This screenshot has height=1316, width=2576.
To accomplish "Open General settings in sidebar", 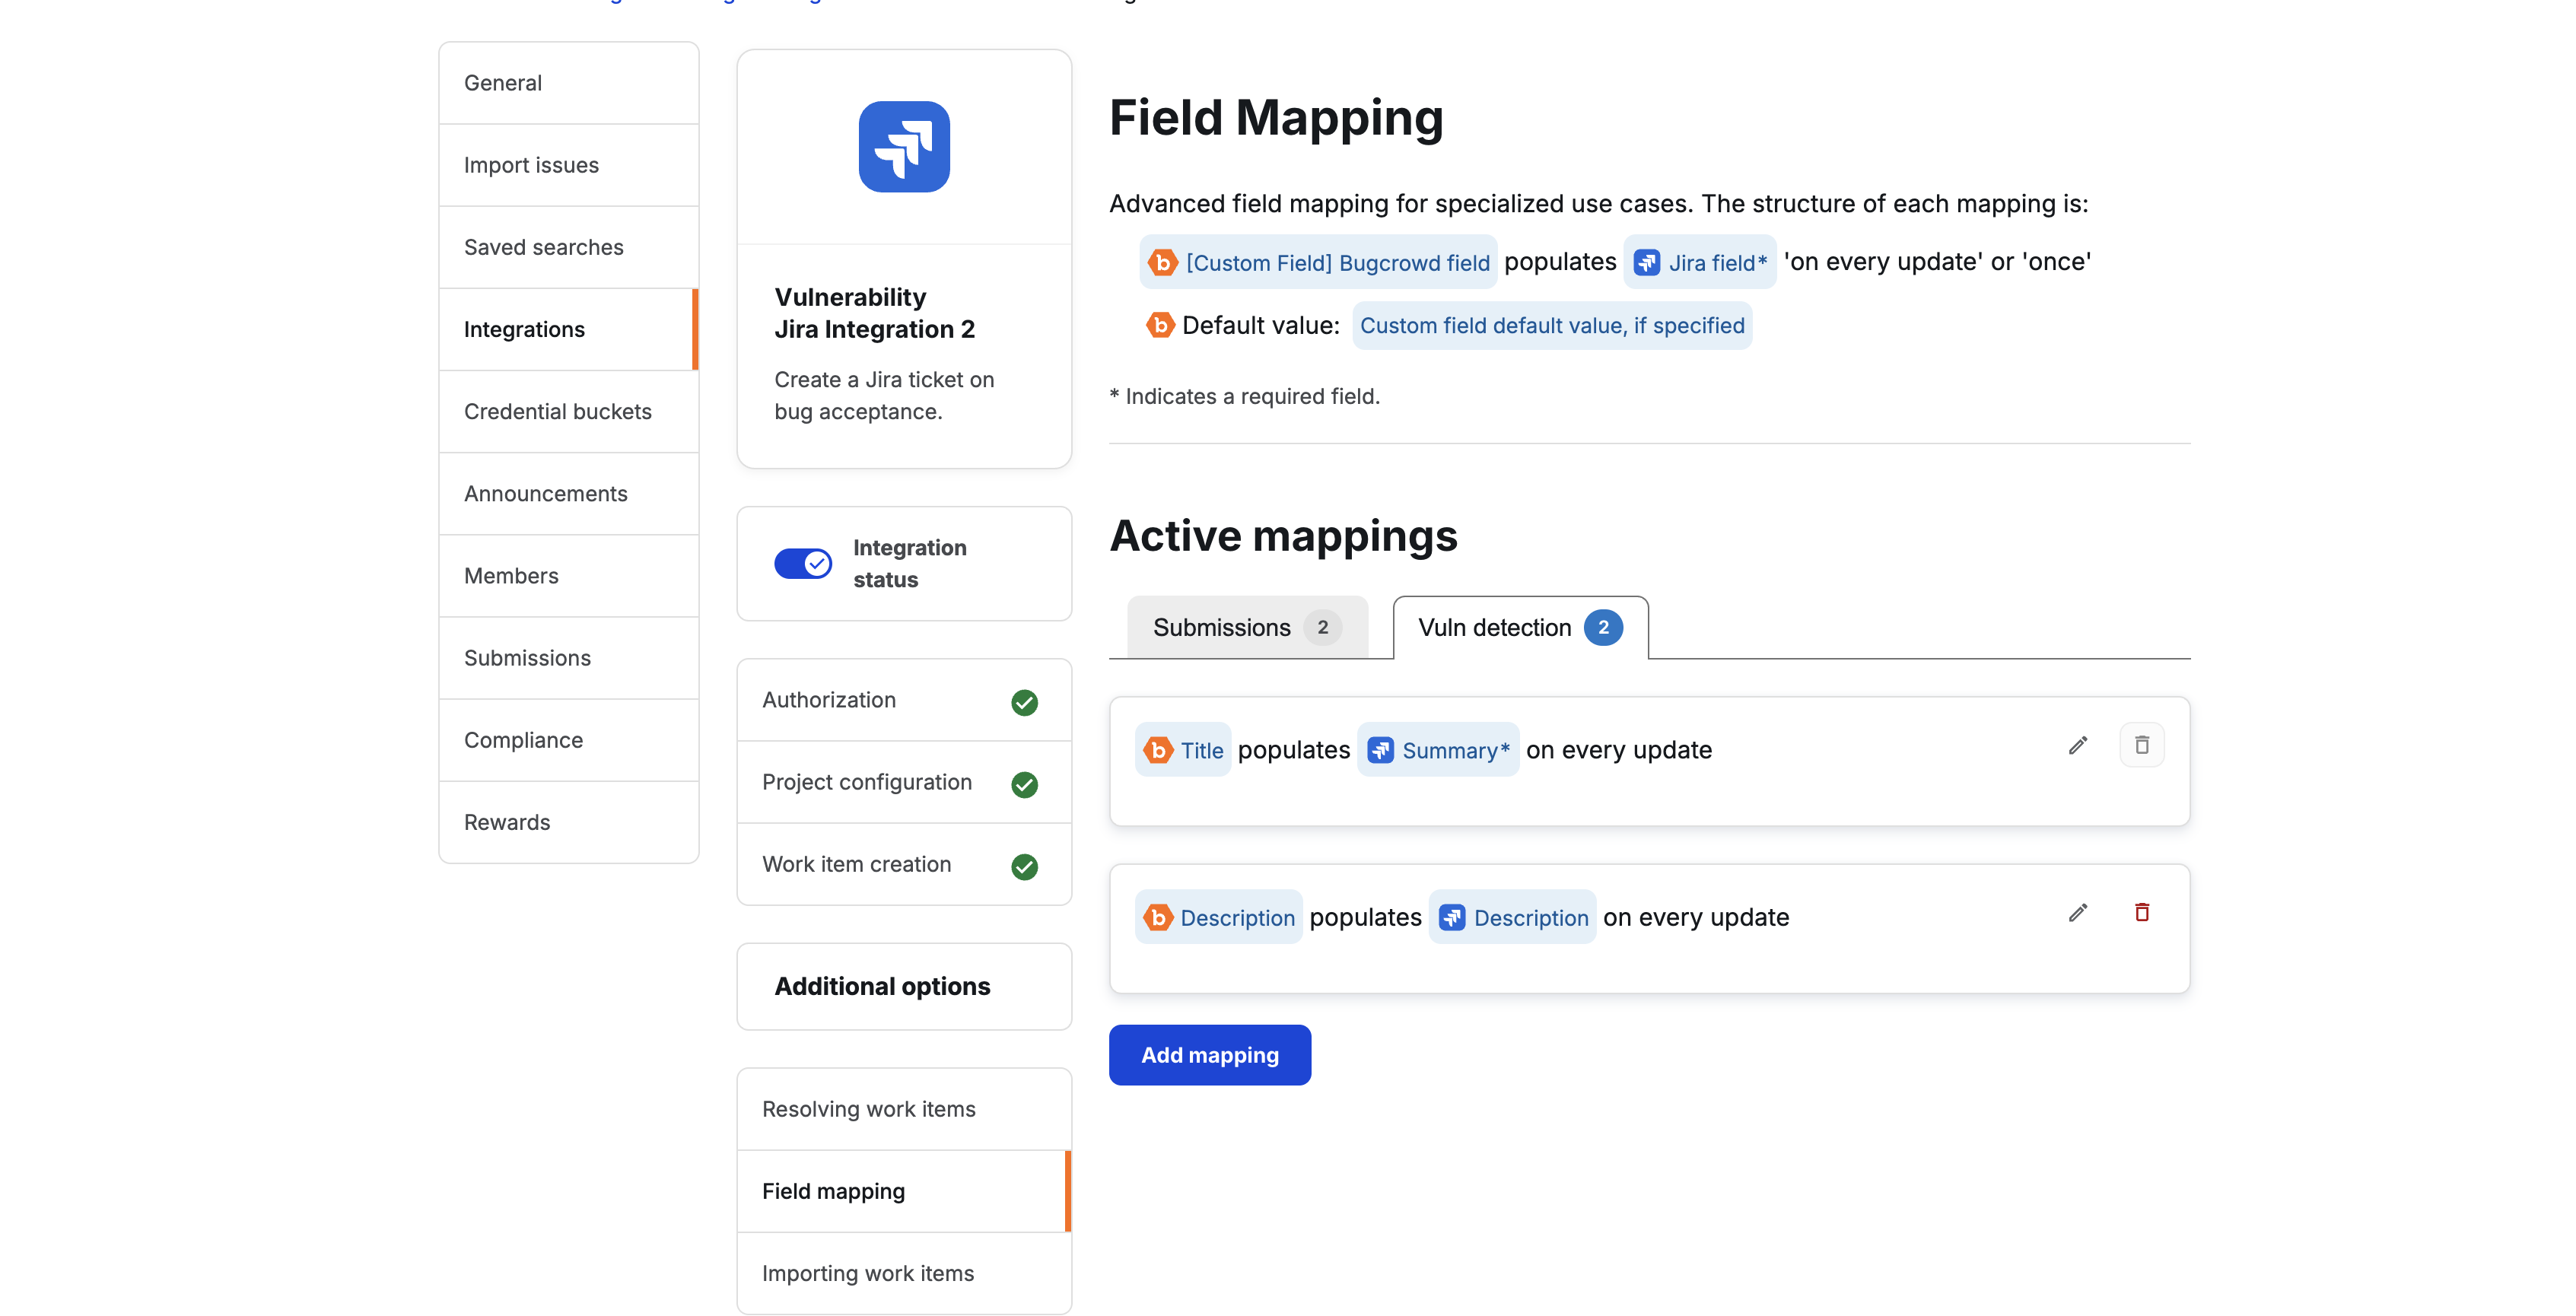I will 568,83.
